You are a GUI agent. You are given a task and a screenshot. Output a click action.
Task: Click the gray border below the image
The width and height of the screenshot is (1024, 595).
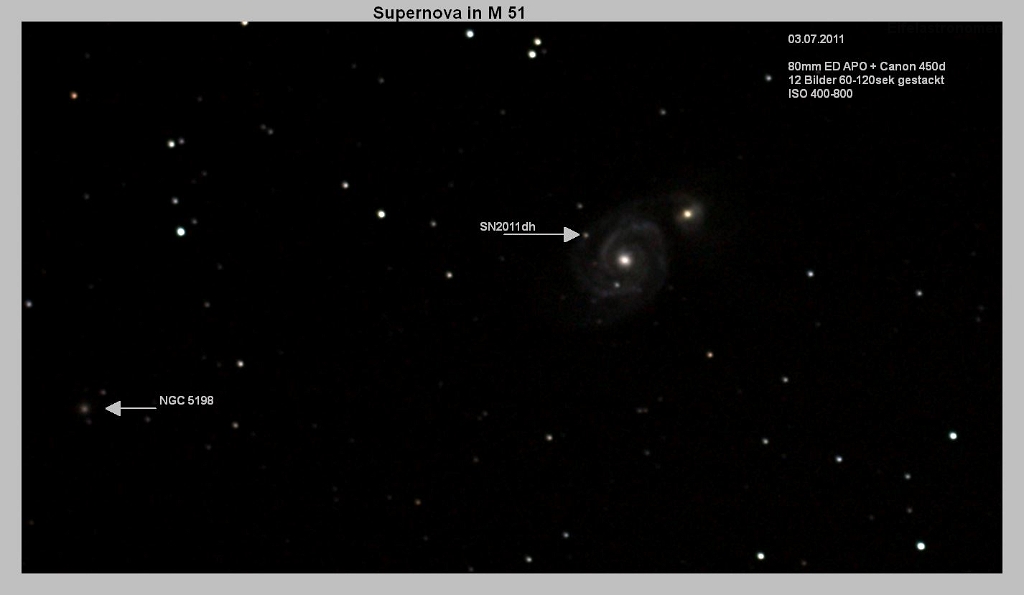[512, 584]
